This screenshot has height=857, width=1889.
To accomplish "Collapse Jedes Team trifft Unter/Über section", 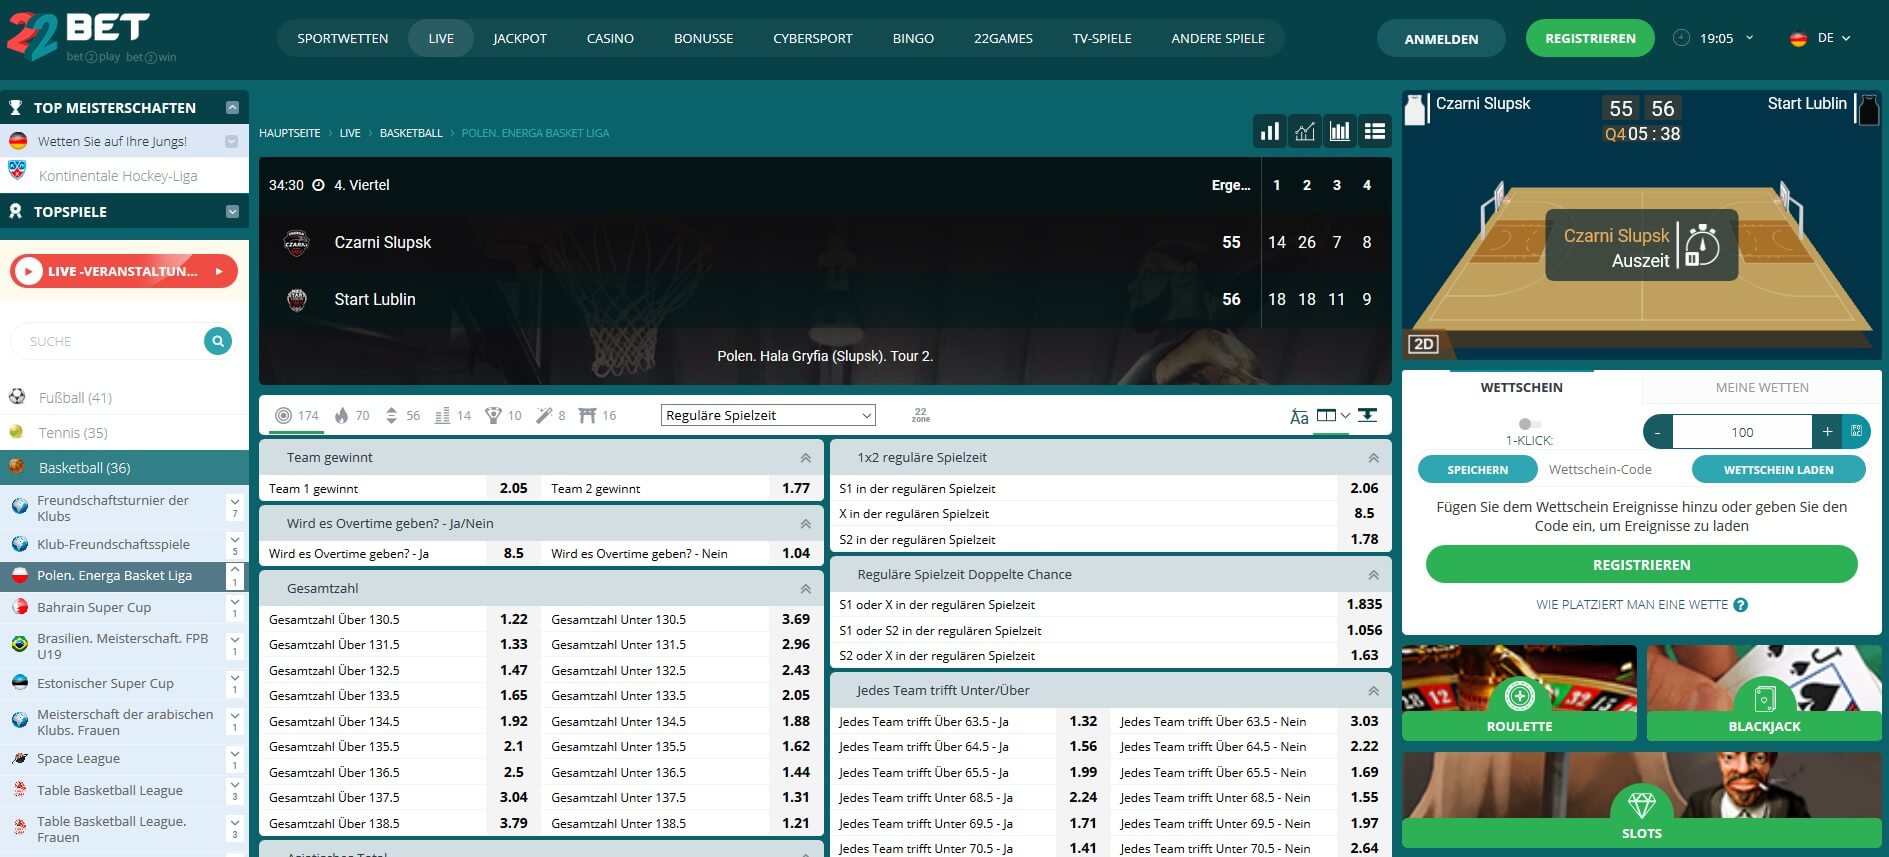I will click(1373, 691).
